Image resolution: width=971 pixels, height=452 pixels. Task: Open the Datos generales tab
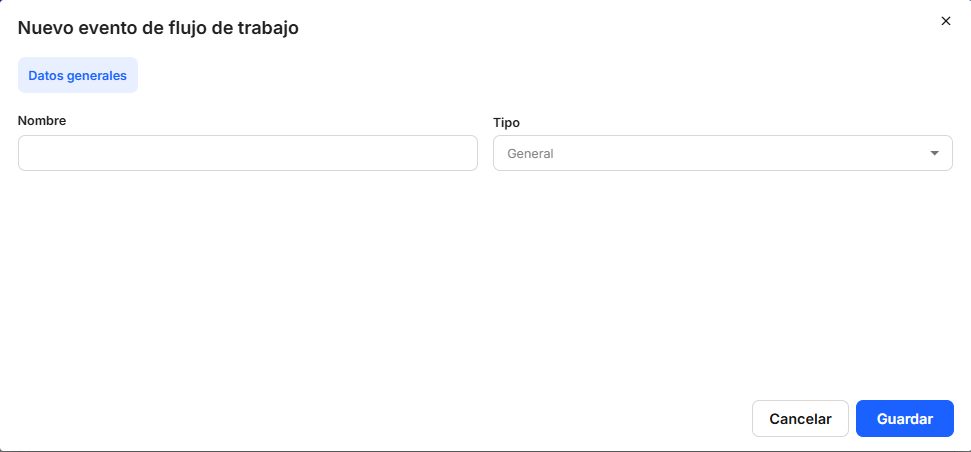pos(77,76)
